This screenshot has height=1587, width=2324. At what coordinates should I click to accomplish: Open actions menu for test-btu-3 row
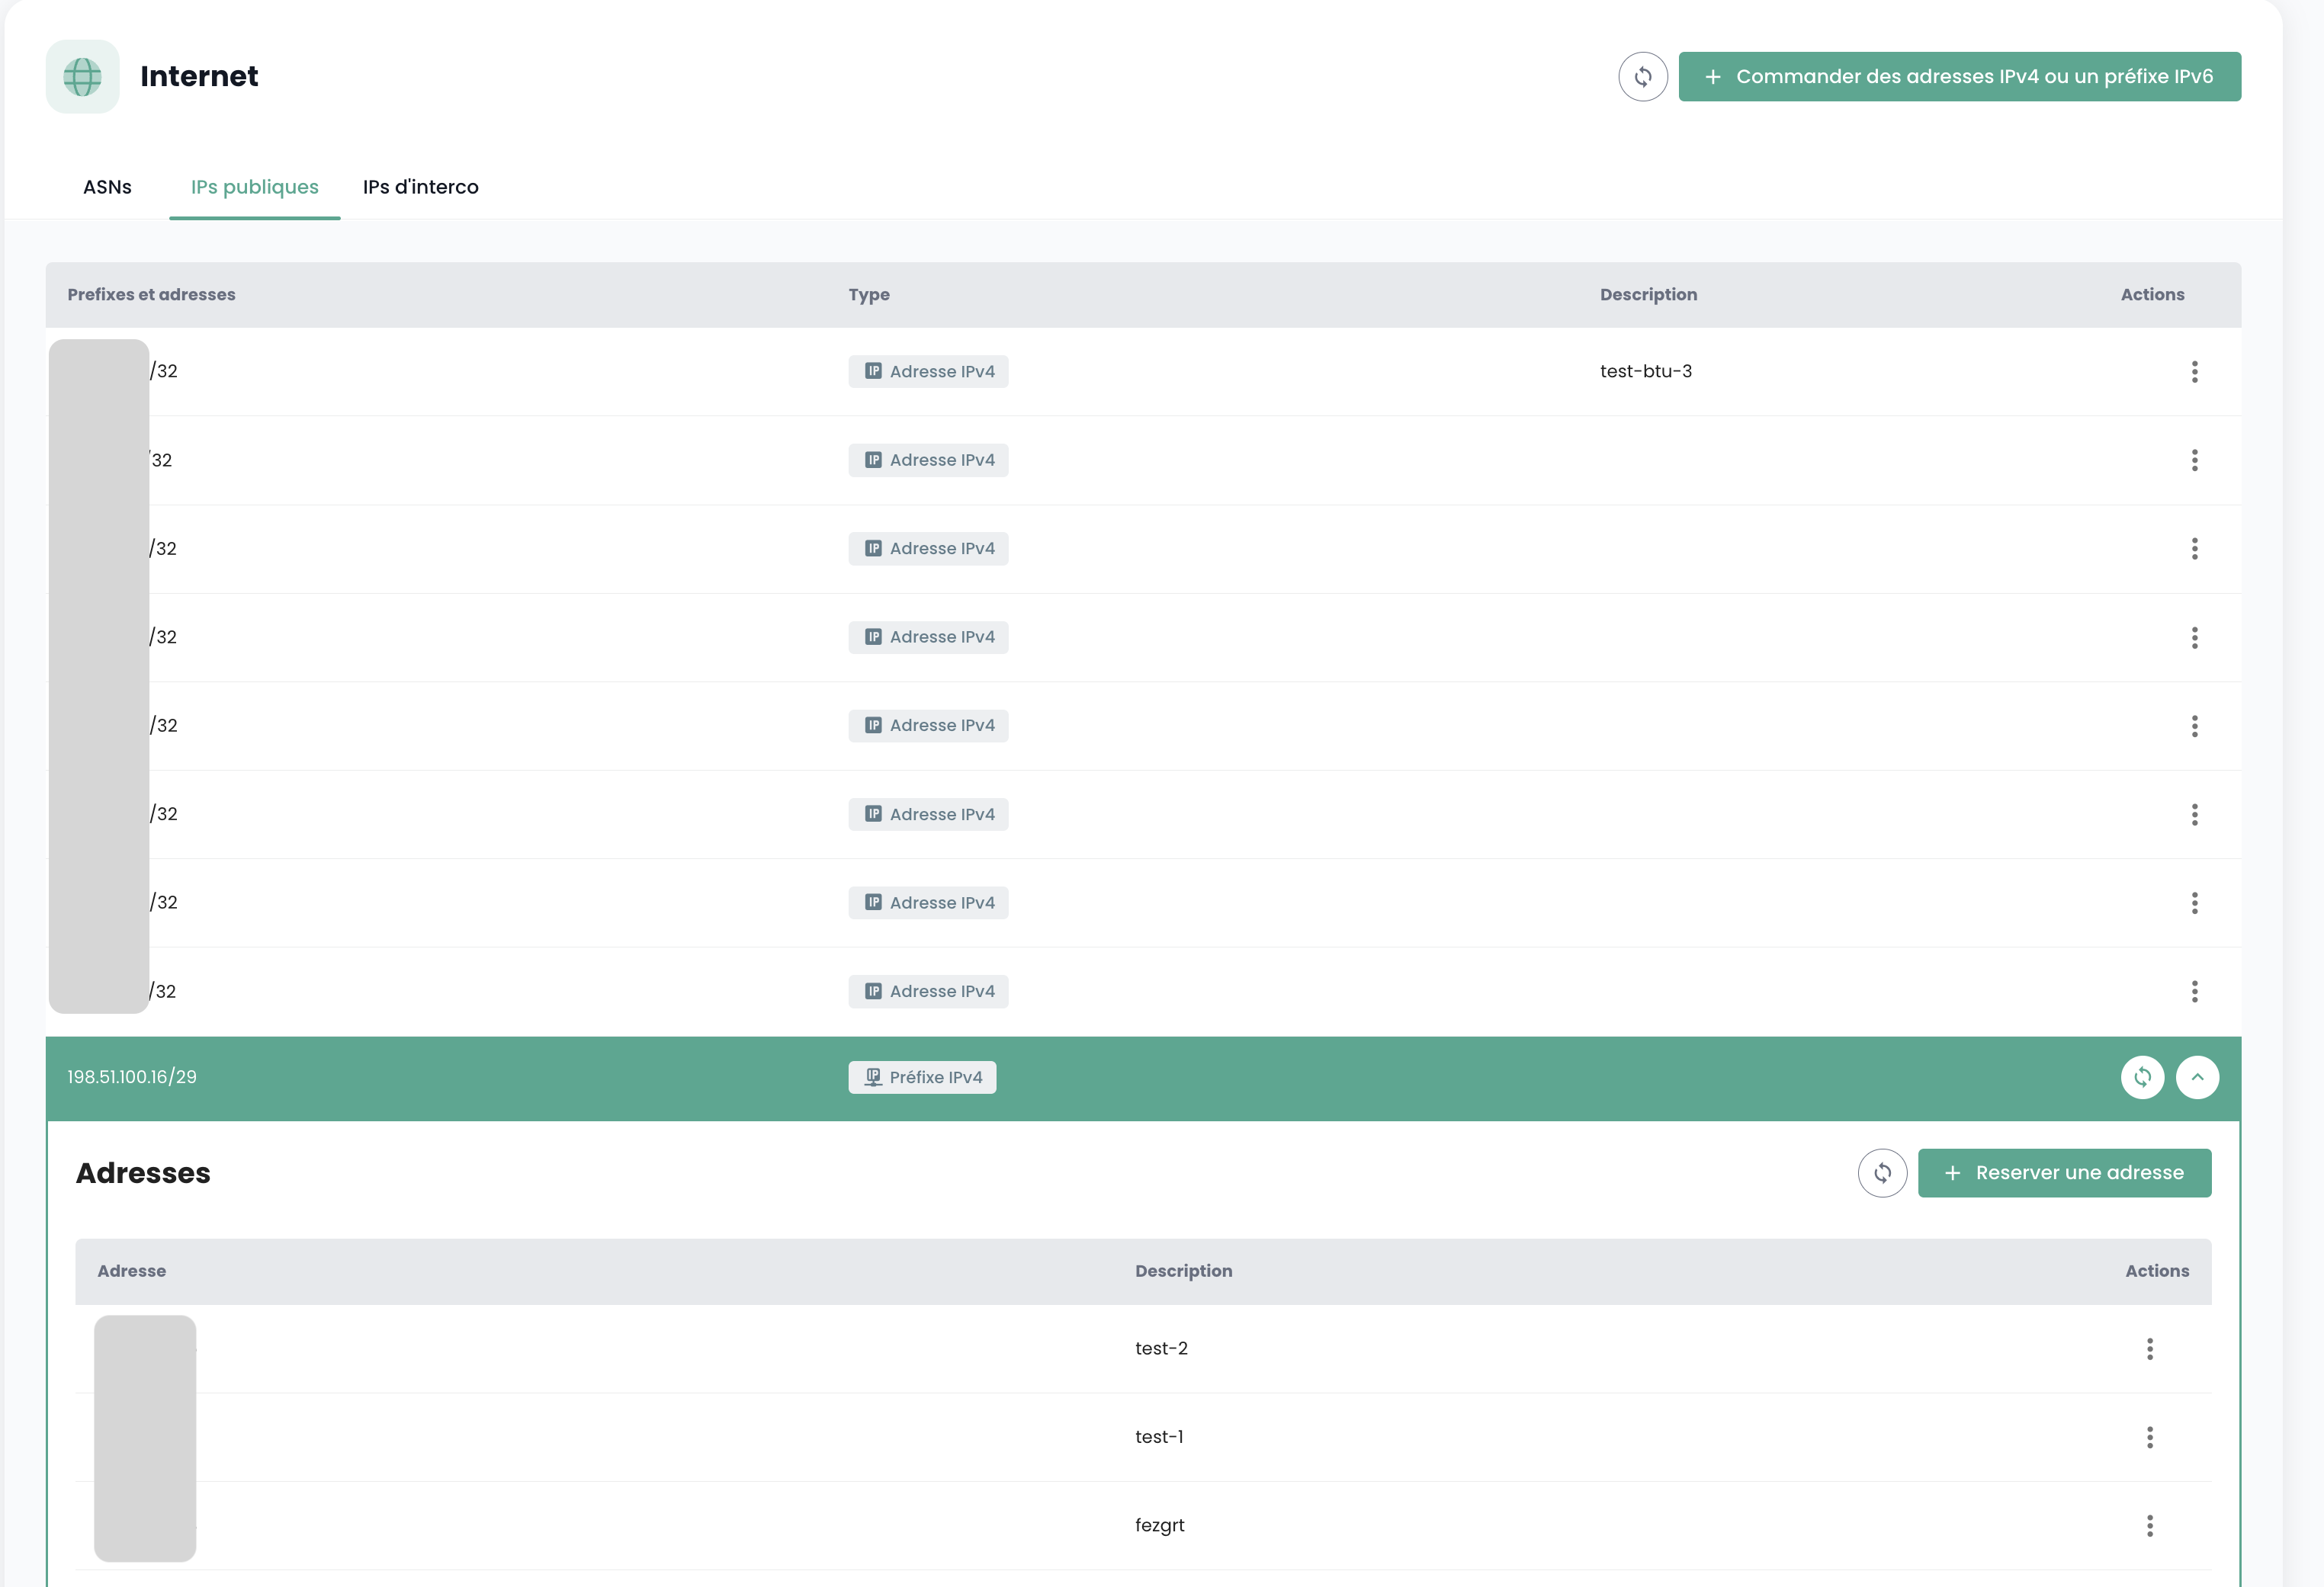pos(2194,372)
